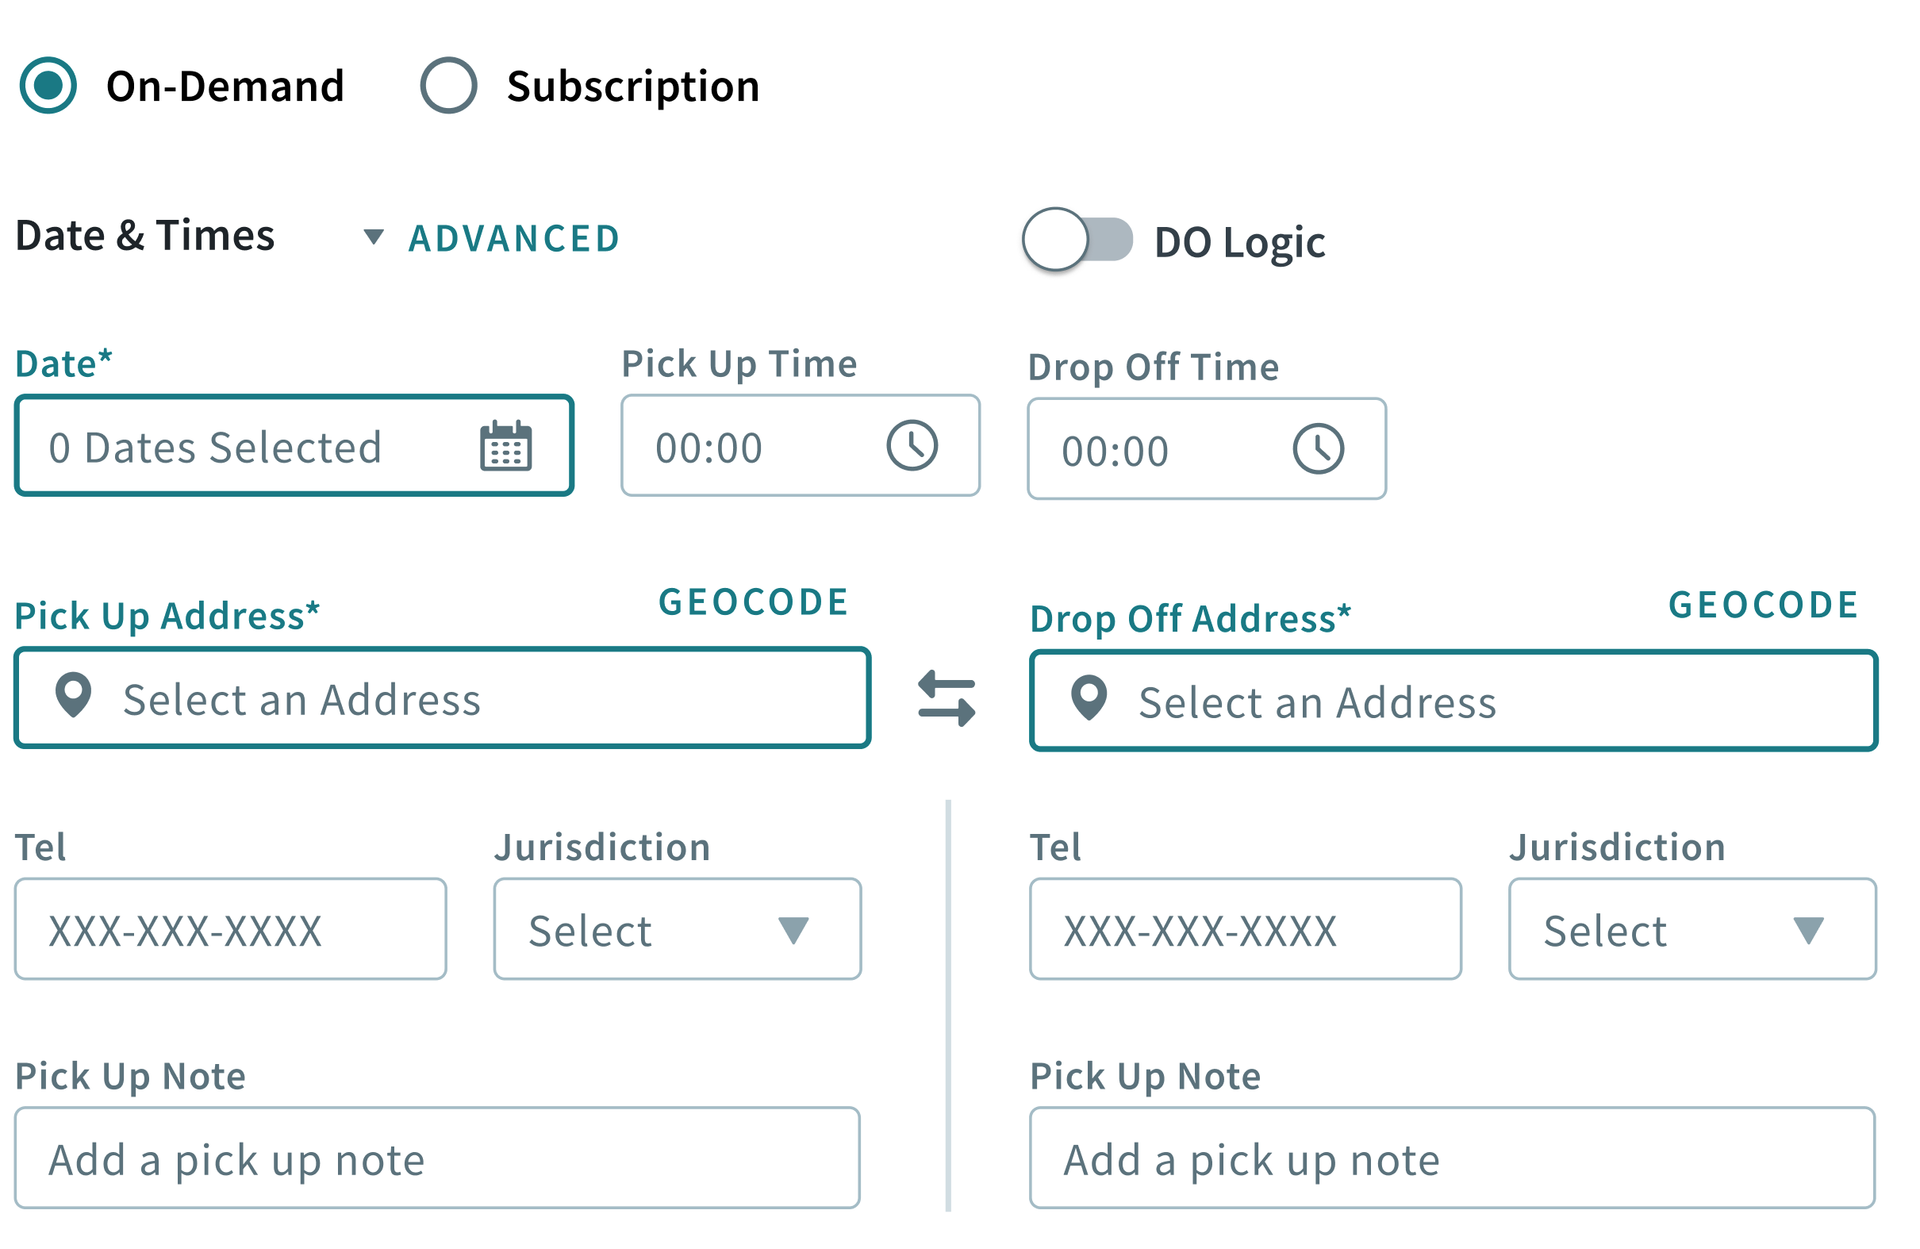Click the clock icon for Drop Off Time
The image size is (1920, 1249).
point(1320,449)
